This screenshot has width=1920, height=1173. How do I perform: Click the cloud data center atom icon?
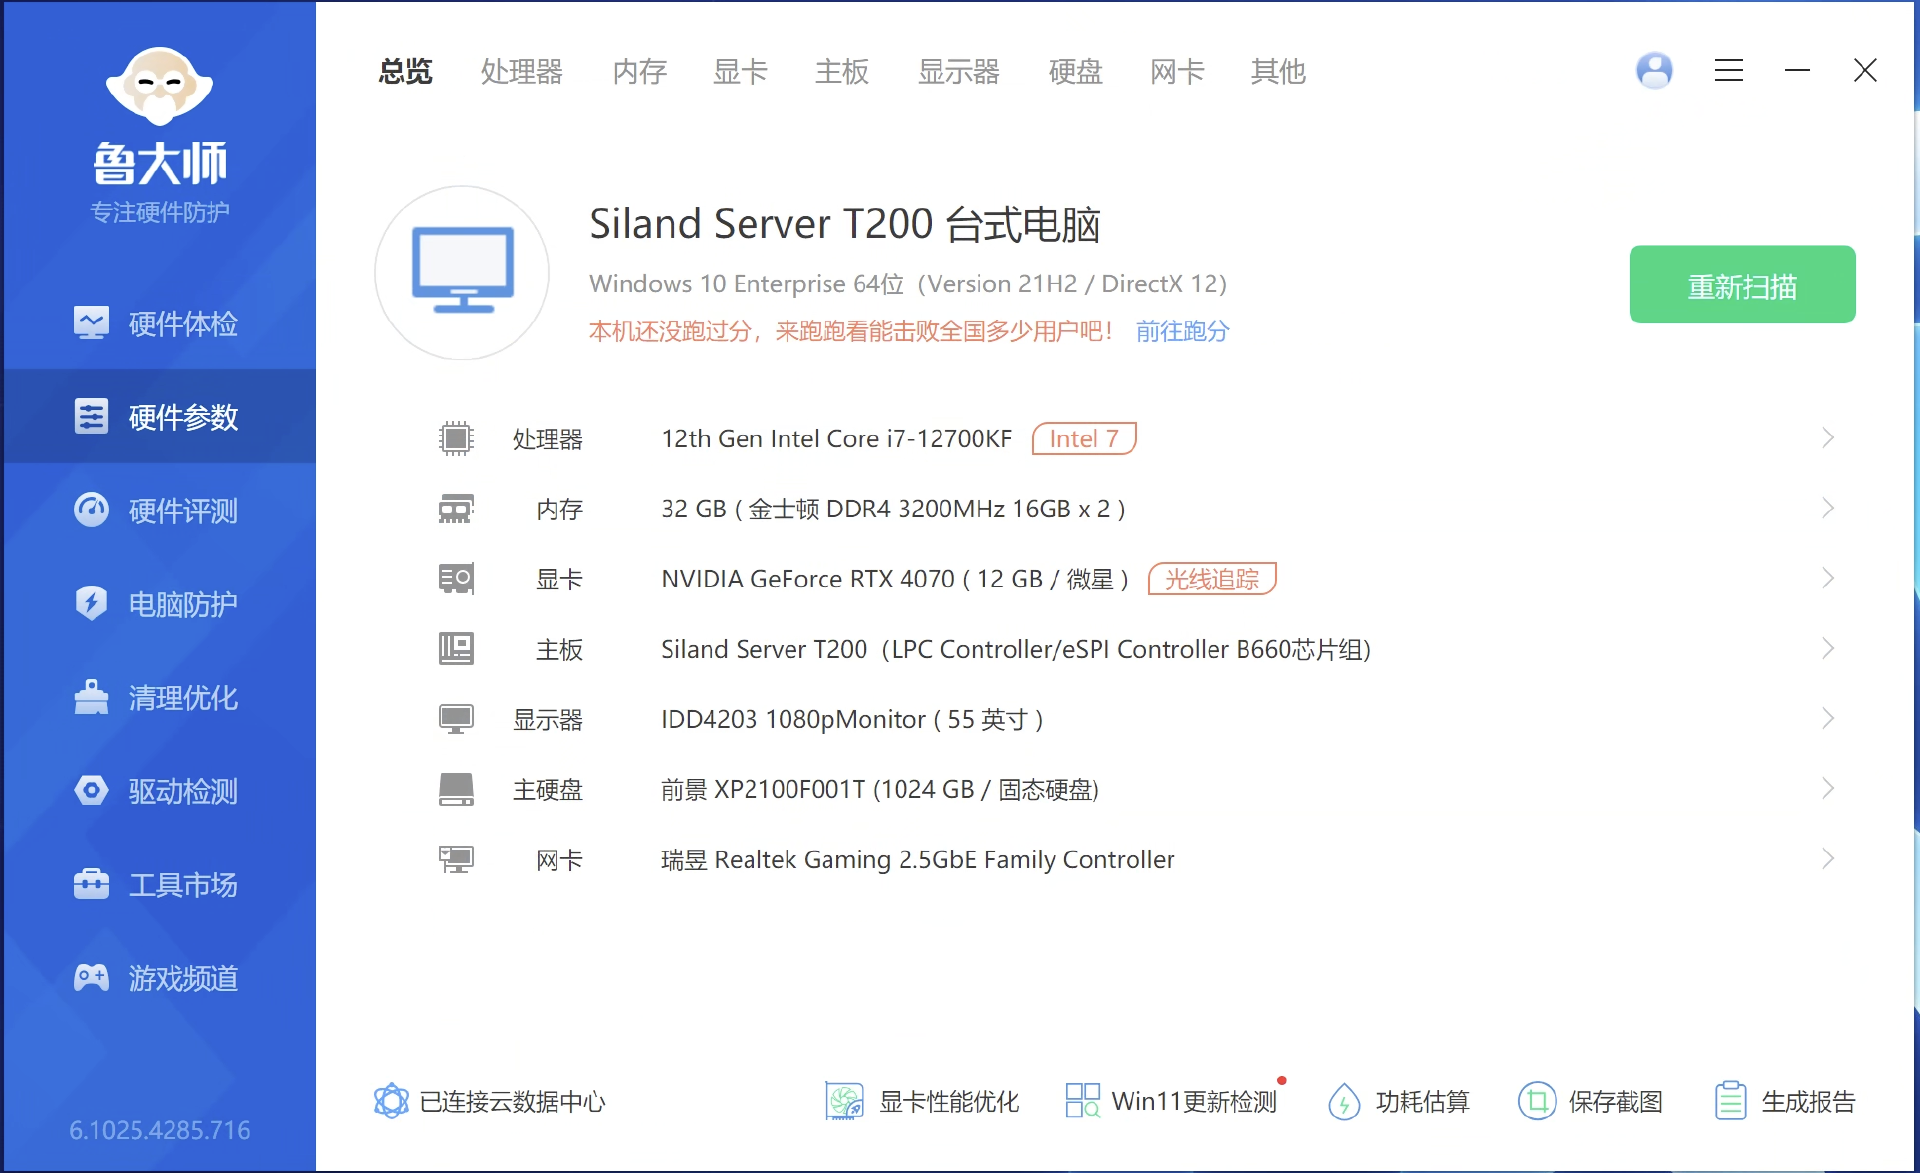point(391,1101)
